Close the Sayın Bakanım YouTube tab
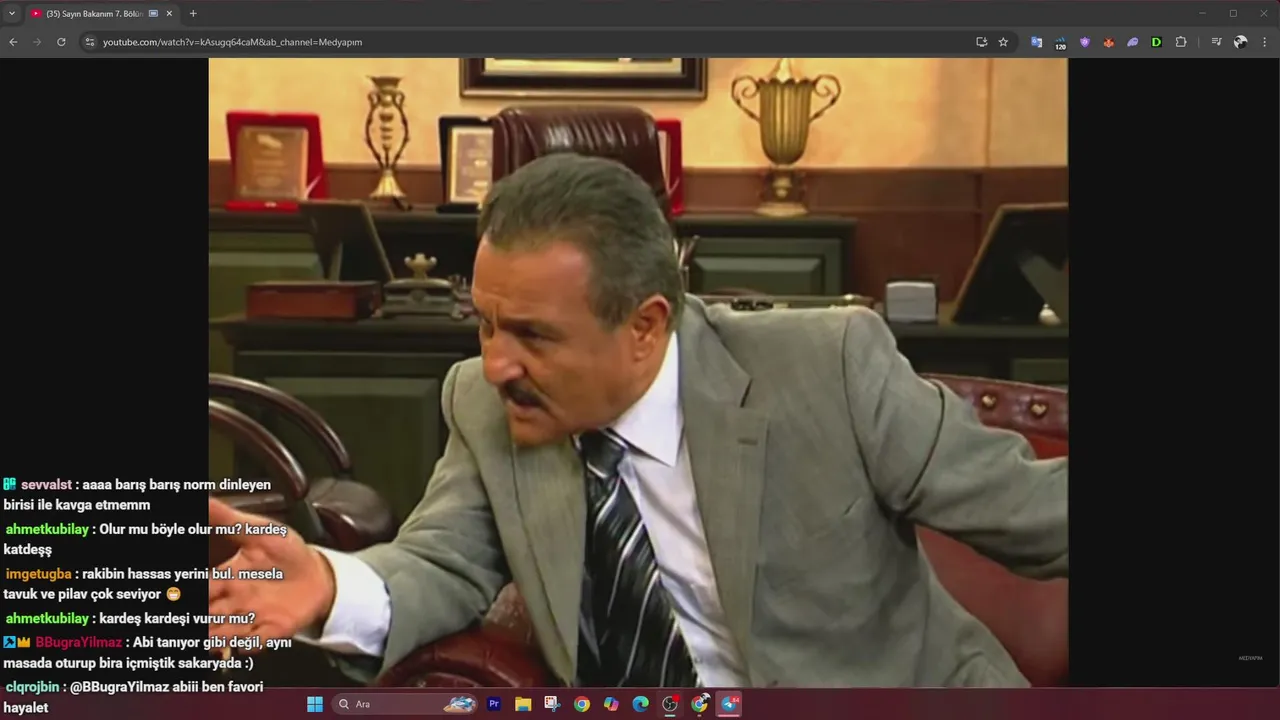 [169, 14]
